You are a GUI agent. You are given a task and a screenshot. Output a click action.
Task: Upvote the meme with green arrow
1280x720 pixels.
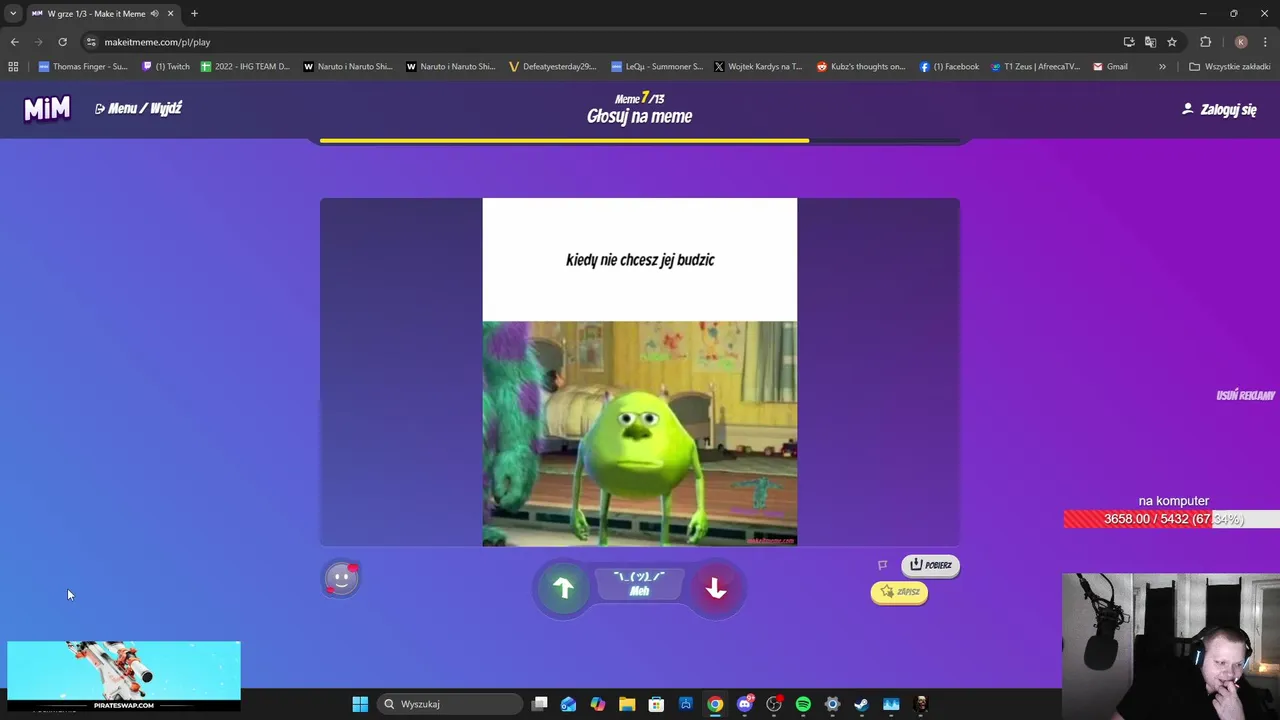563,588
